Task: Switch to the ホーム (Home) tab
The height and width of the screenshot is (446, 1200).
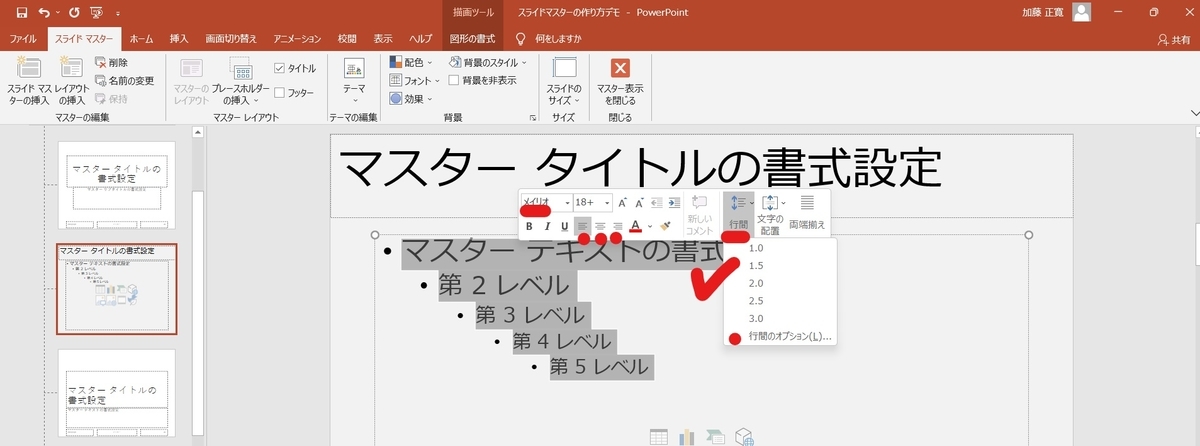Action: click(x=142, y=38)
